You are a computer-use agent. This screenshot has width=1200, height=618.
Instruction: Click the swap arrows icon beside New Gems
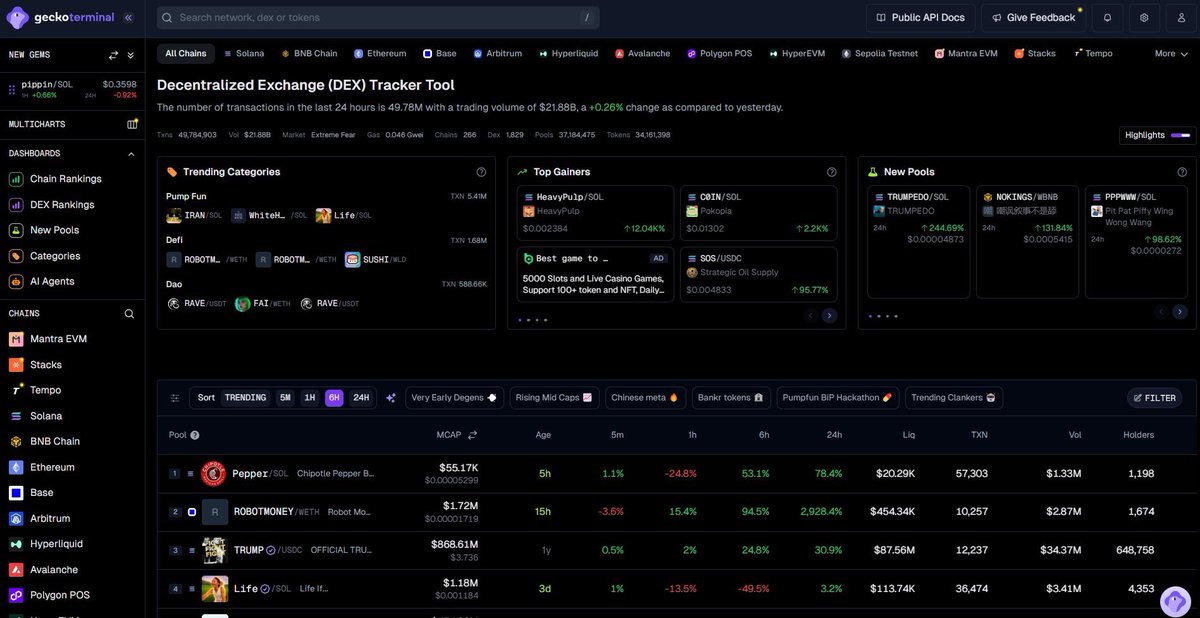pos(114,55)
